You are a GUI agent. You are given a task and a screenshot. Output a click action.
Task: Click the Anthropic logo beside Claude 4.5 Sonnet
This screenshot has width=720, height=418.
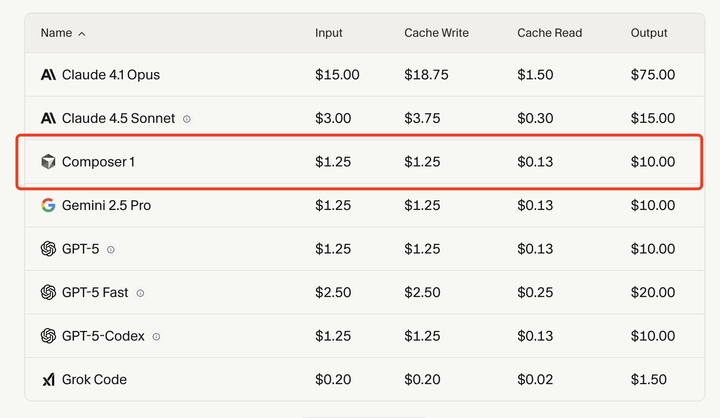[48, 118]
